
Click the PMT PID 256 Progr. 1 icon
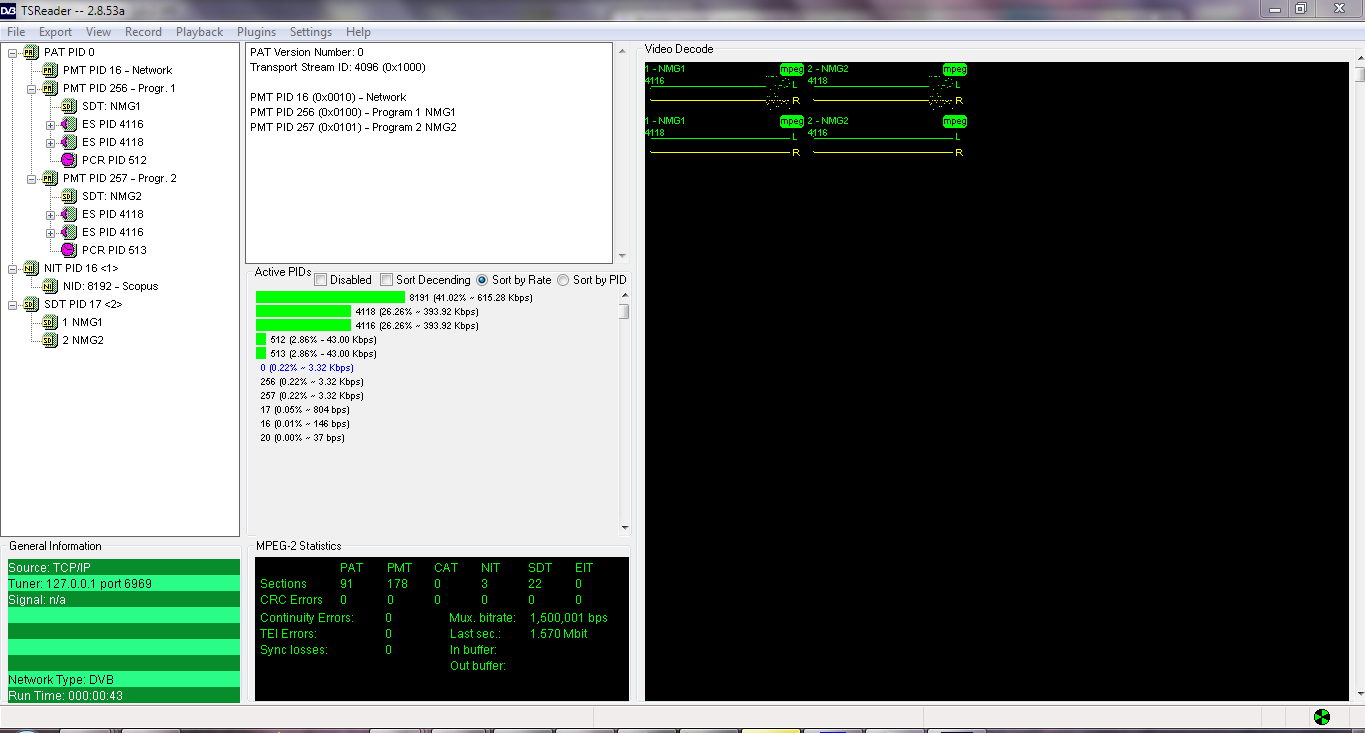(x=49, y=88)
